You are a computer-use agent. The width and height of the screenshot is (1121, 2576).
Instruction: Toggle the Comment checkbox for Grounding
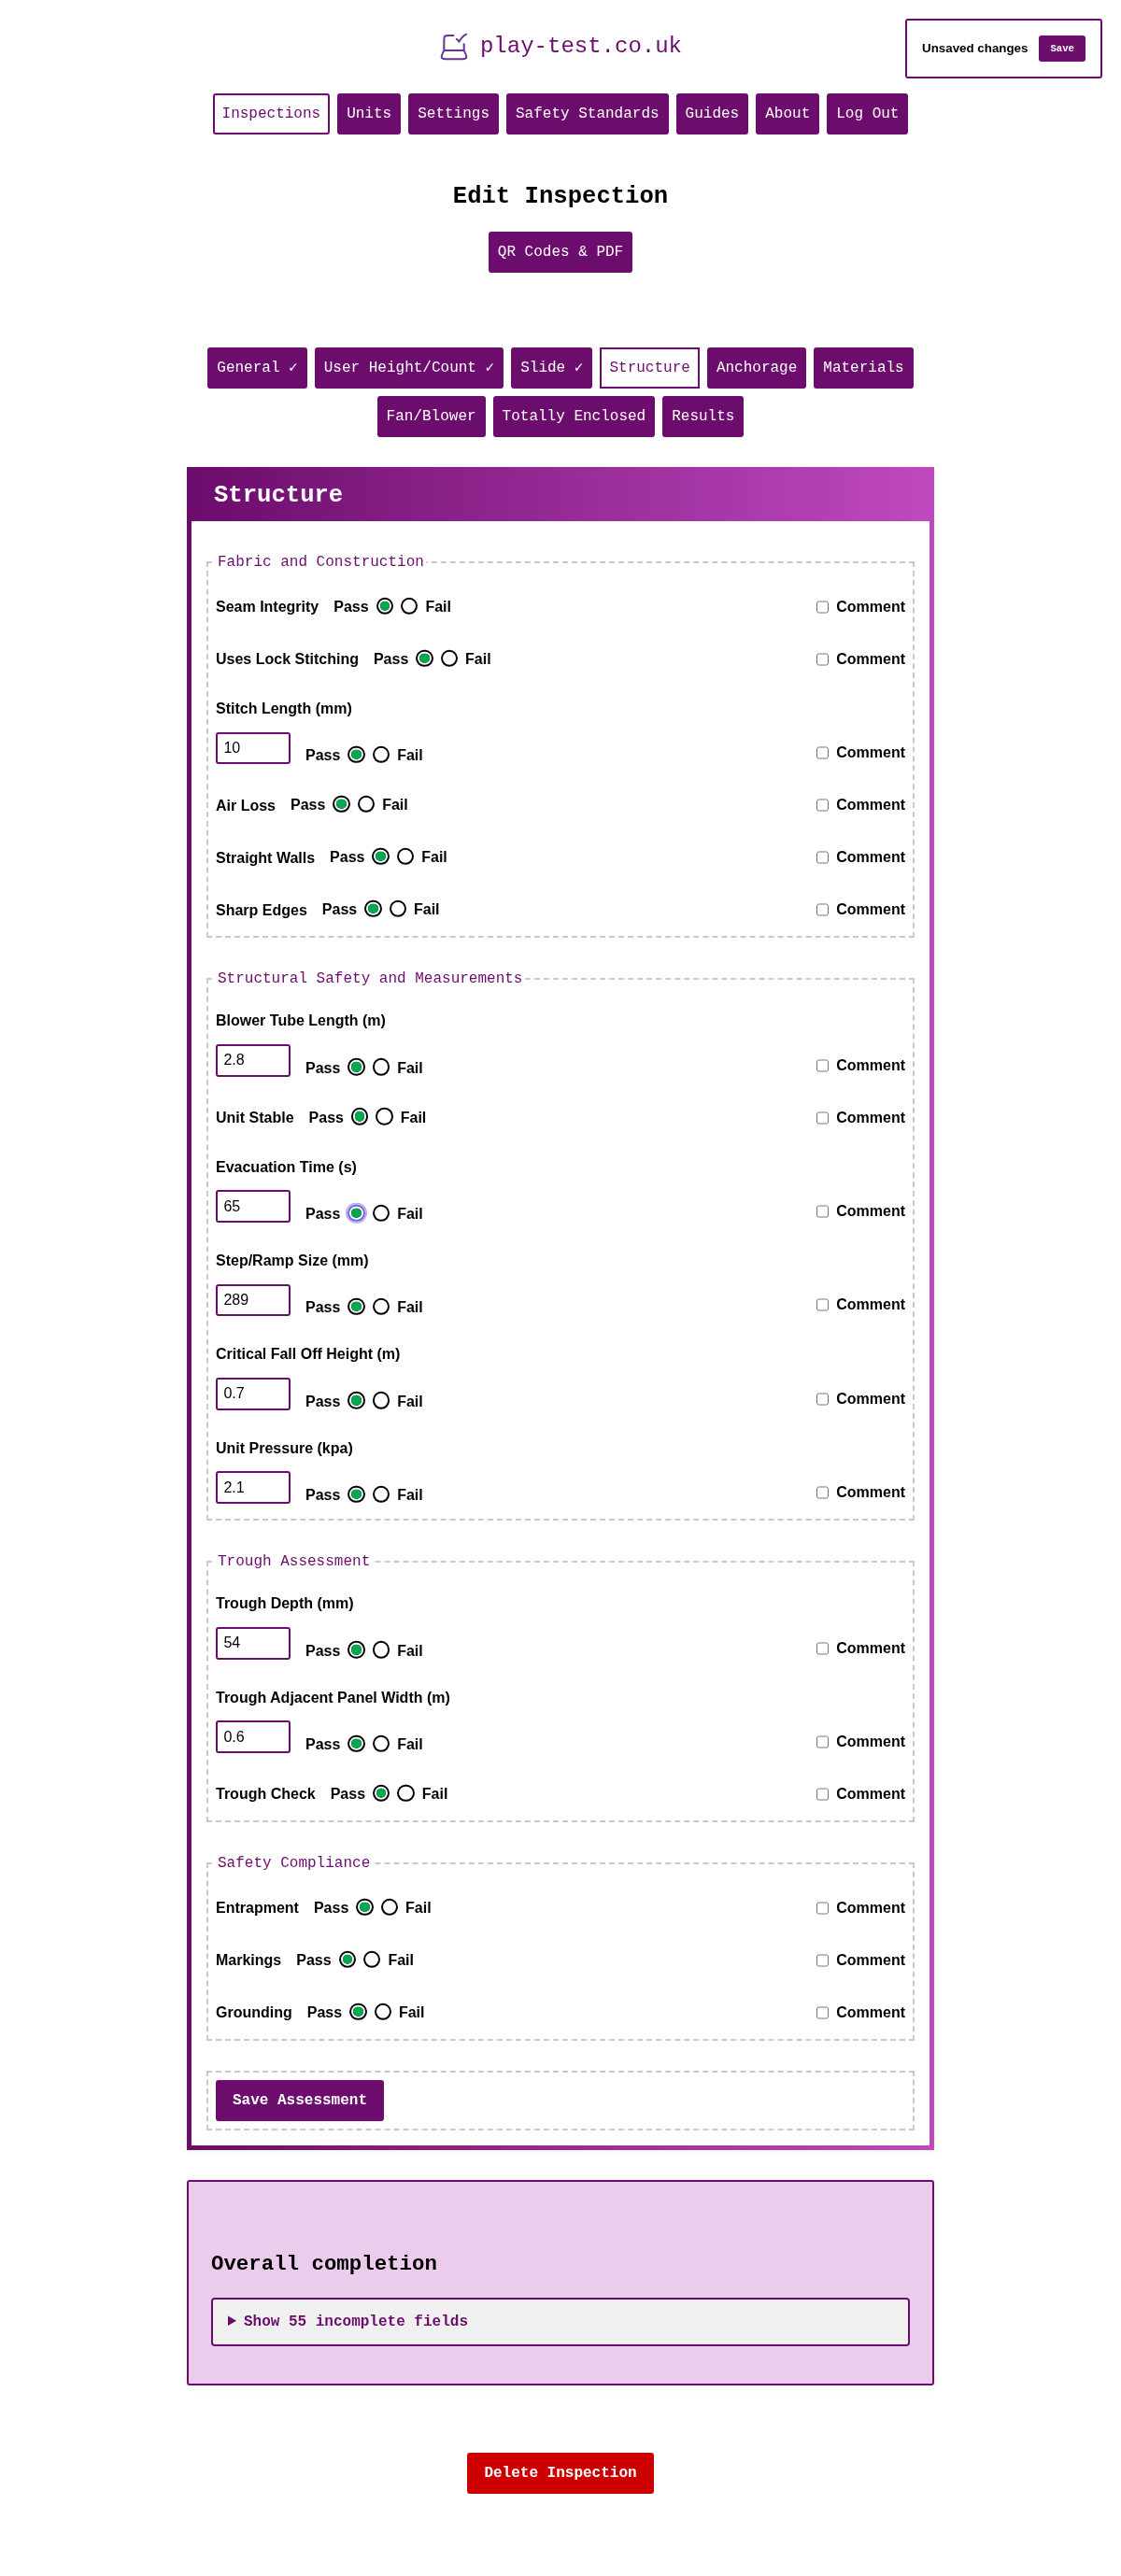coord(823,2012)
